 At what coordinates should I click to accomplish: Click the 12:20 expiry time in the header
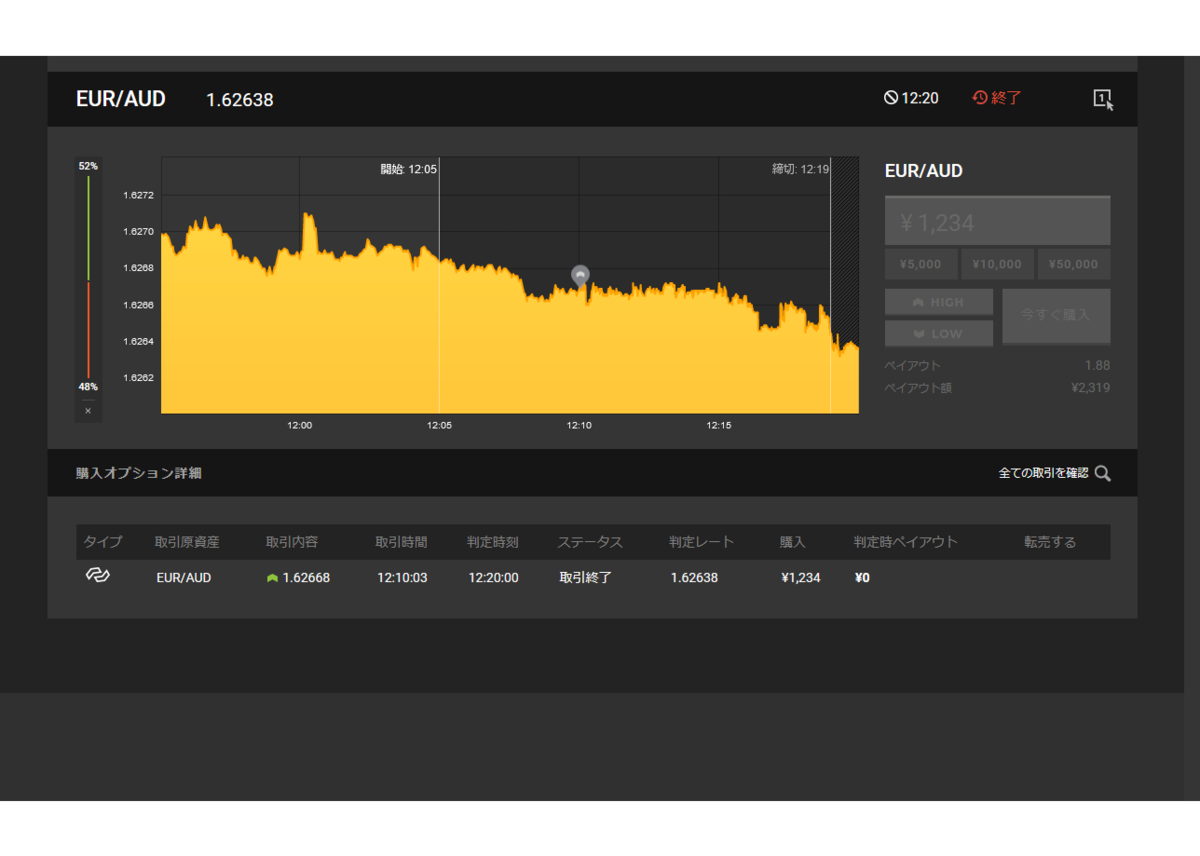click(x=920, y=98)
